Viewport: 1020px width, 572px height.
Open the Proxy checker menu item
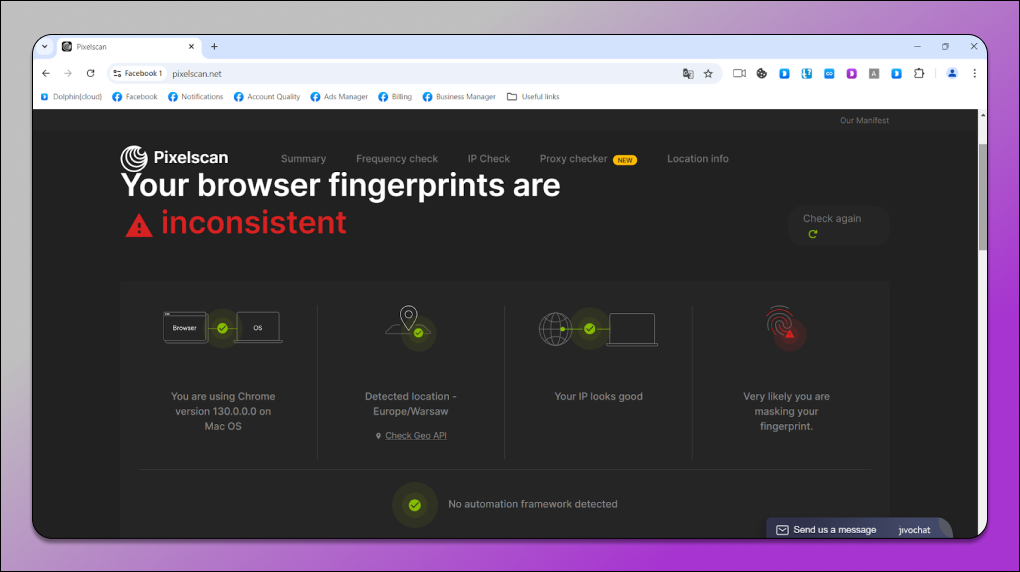pos(573,159)
